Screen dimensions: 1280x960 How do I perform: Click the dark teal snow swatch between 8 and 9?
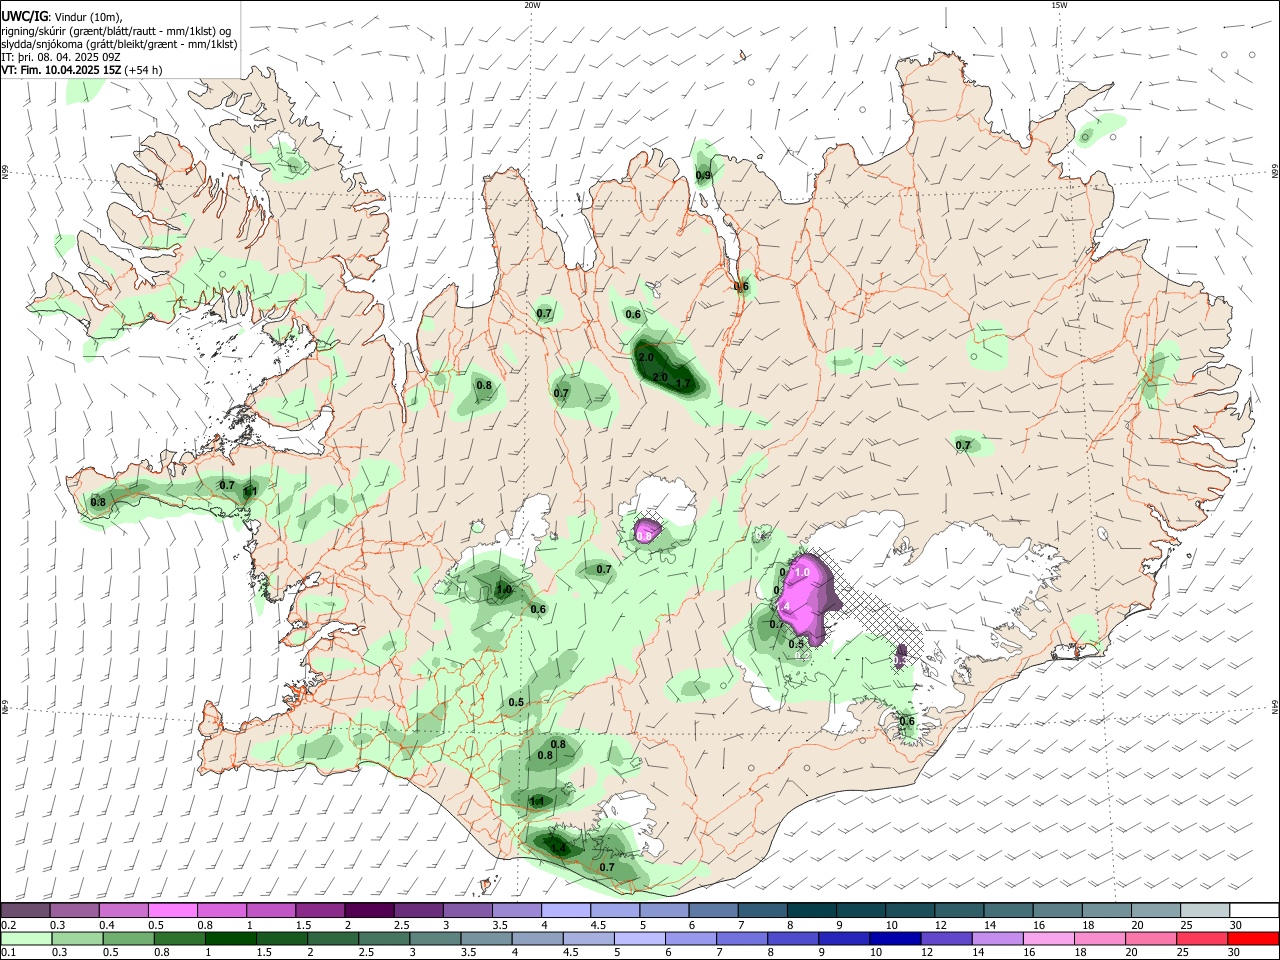tap(810, 911)
